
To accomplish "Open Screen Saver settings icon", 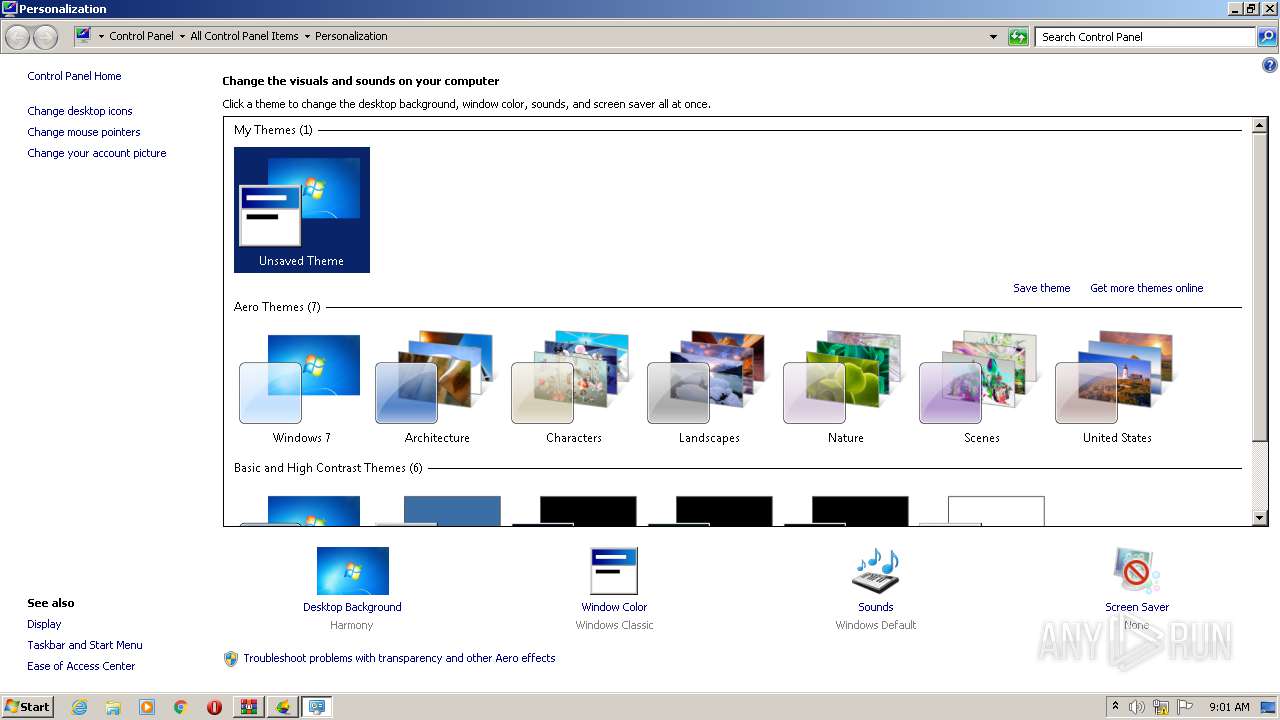I will pyautogui.click(x=1137, y=571).
